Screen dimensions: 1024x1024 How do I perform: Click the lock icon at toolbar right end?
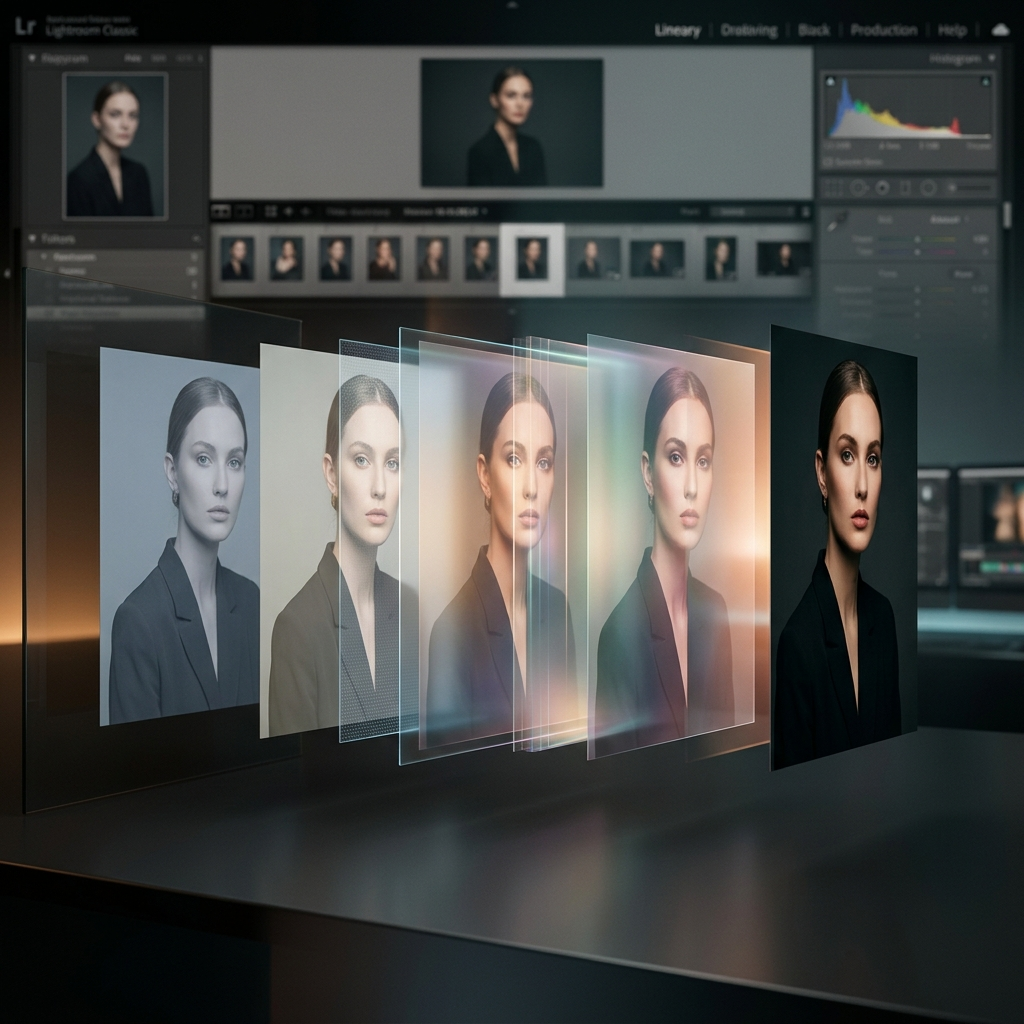(x=805, y=212)
